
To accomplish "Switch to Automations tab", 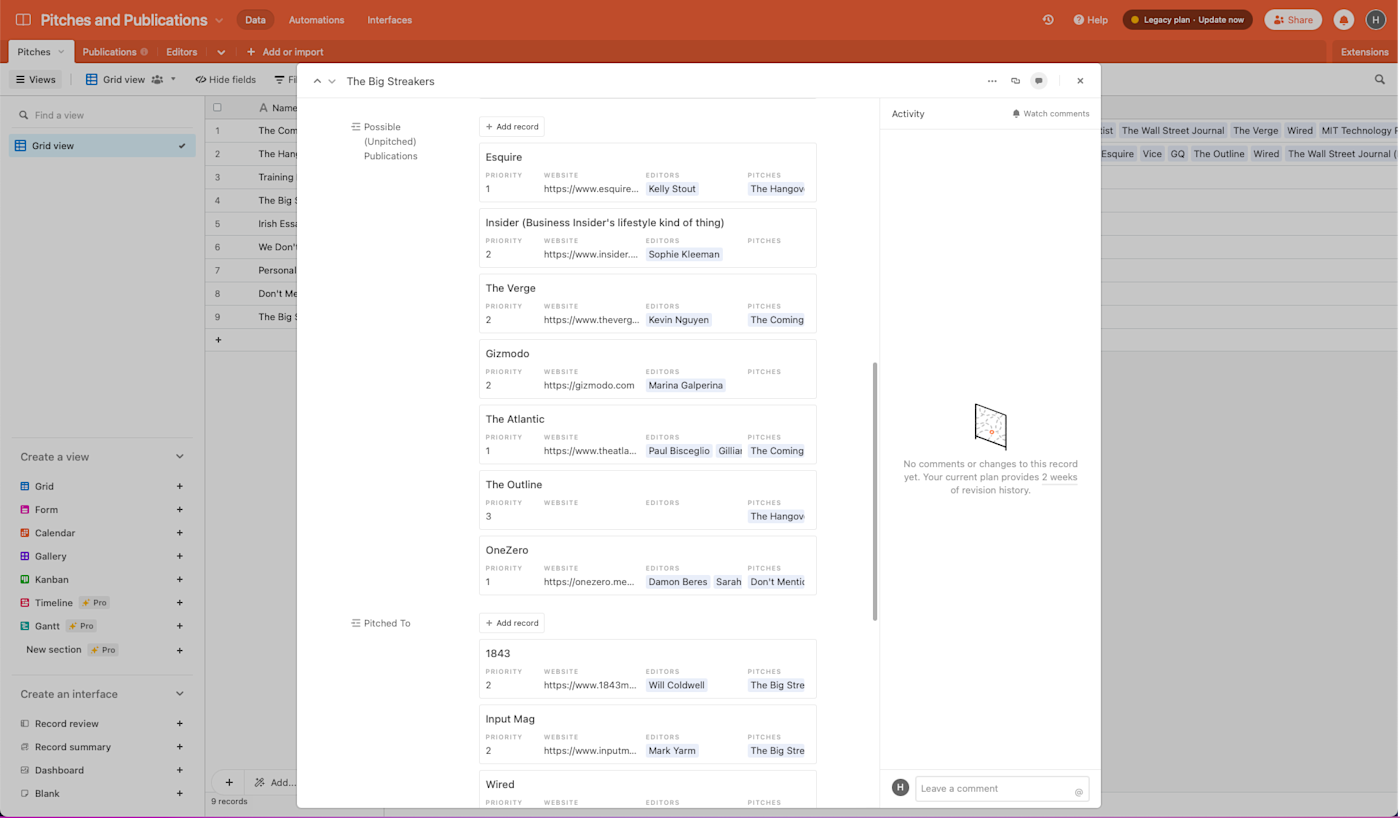I will click(316, 20).
